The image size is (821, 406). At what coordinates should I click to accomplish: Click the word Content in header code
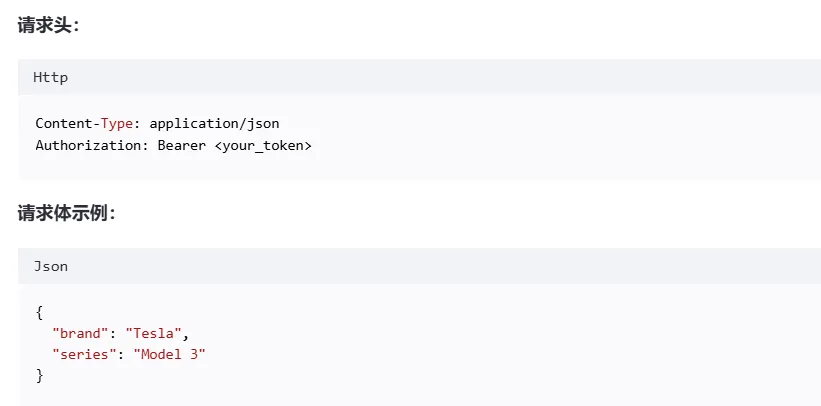coord(64,124)
